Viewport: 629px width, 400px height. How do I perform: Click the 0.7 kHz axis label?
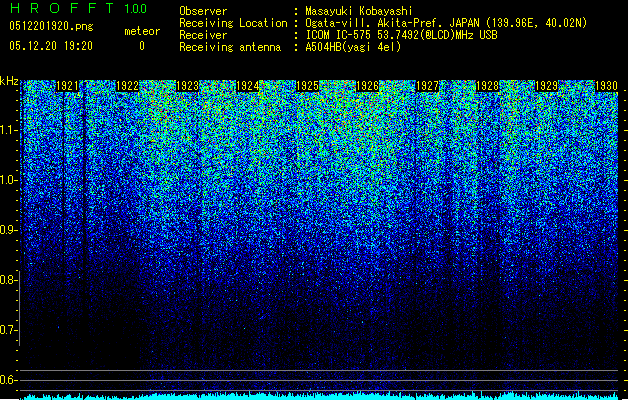[8, 330]
